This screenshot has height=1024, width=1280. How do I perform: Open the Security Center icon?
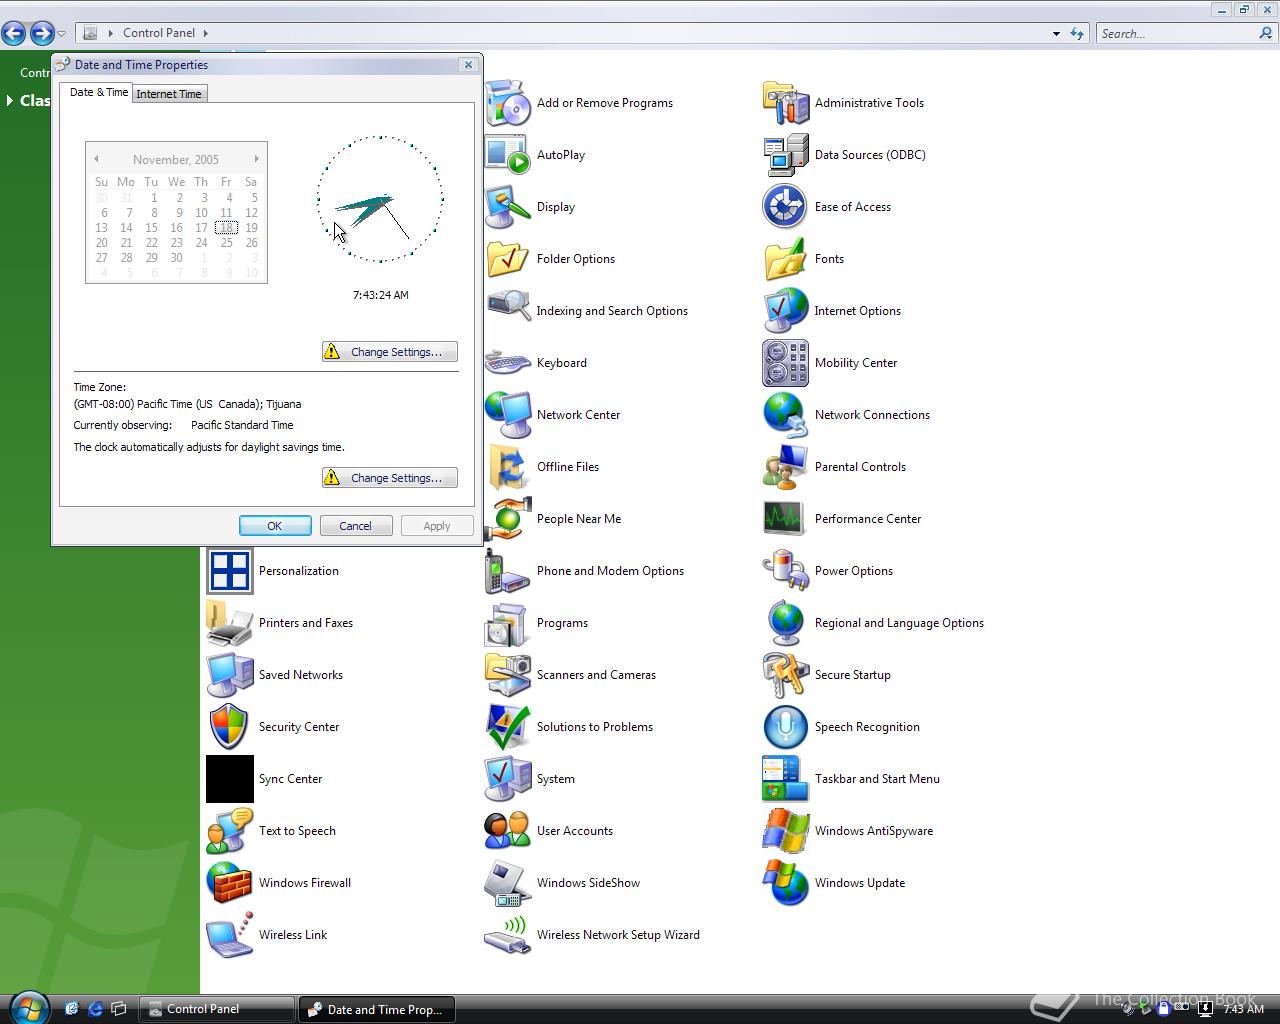click(230, 726)
